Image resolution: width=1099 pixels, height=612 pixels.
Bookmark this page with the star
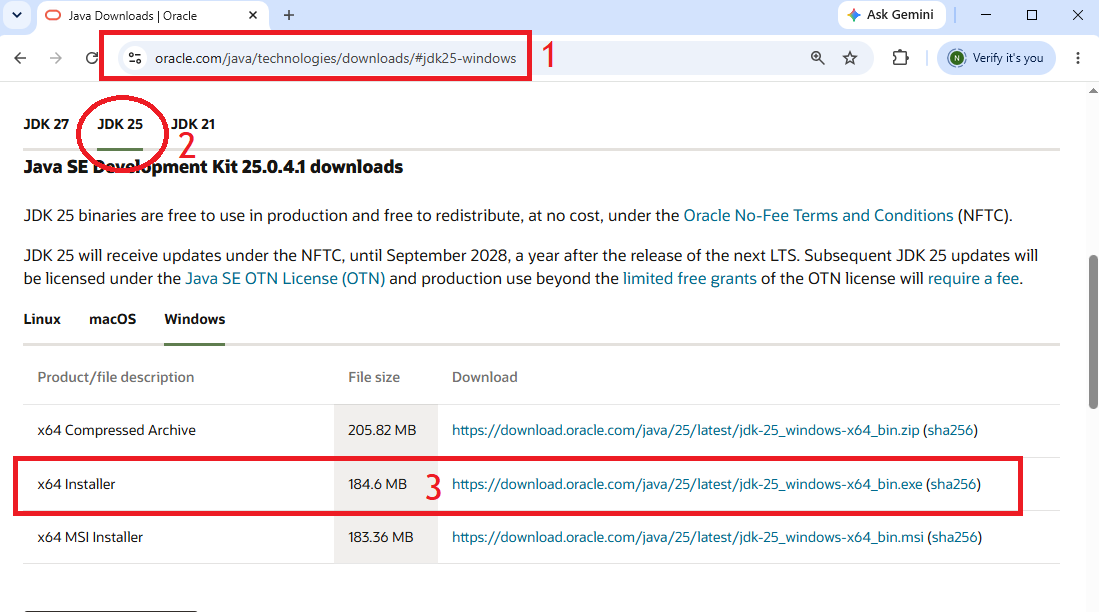point(850,58)
